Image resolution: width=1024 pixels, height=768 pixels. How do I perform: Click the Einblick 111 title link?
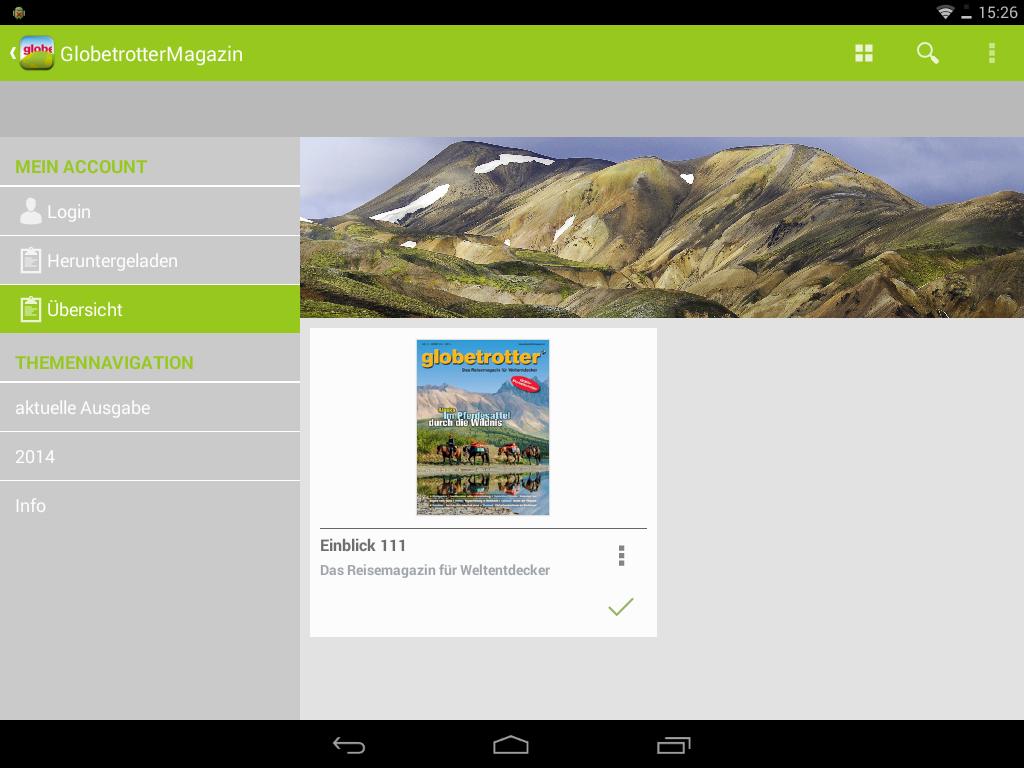point(362,545)
